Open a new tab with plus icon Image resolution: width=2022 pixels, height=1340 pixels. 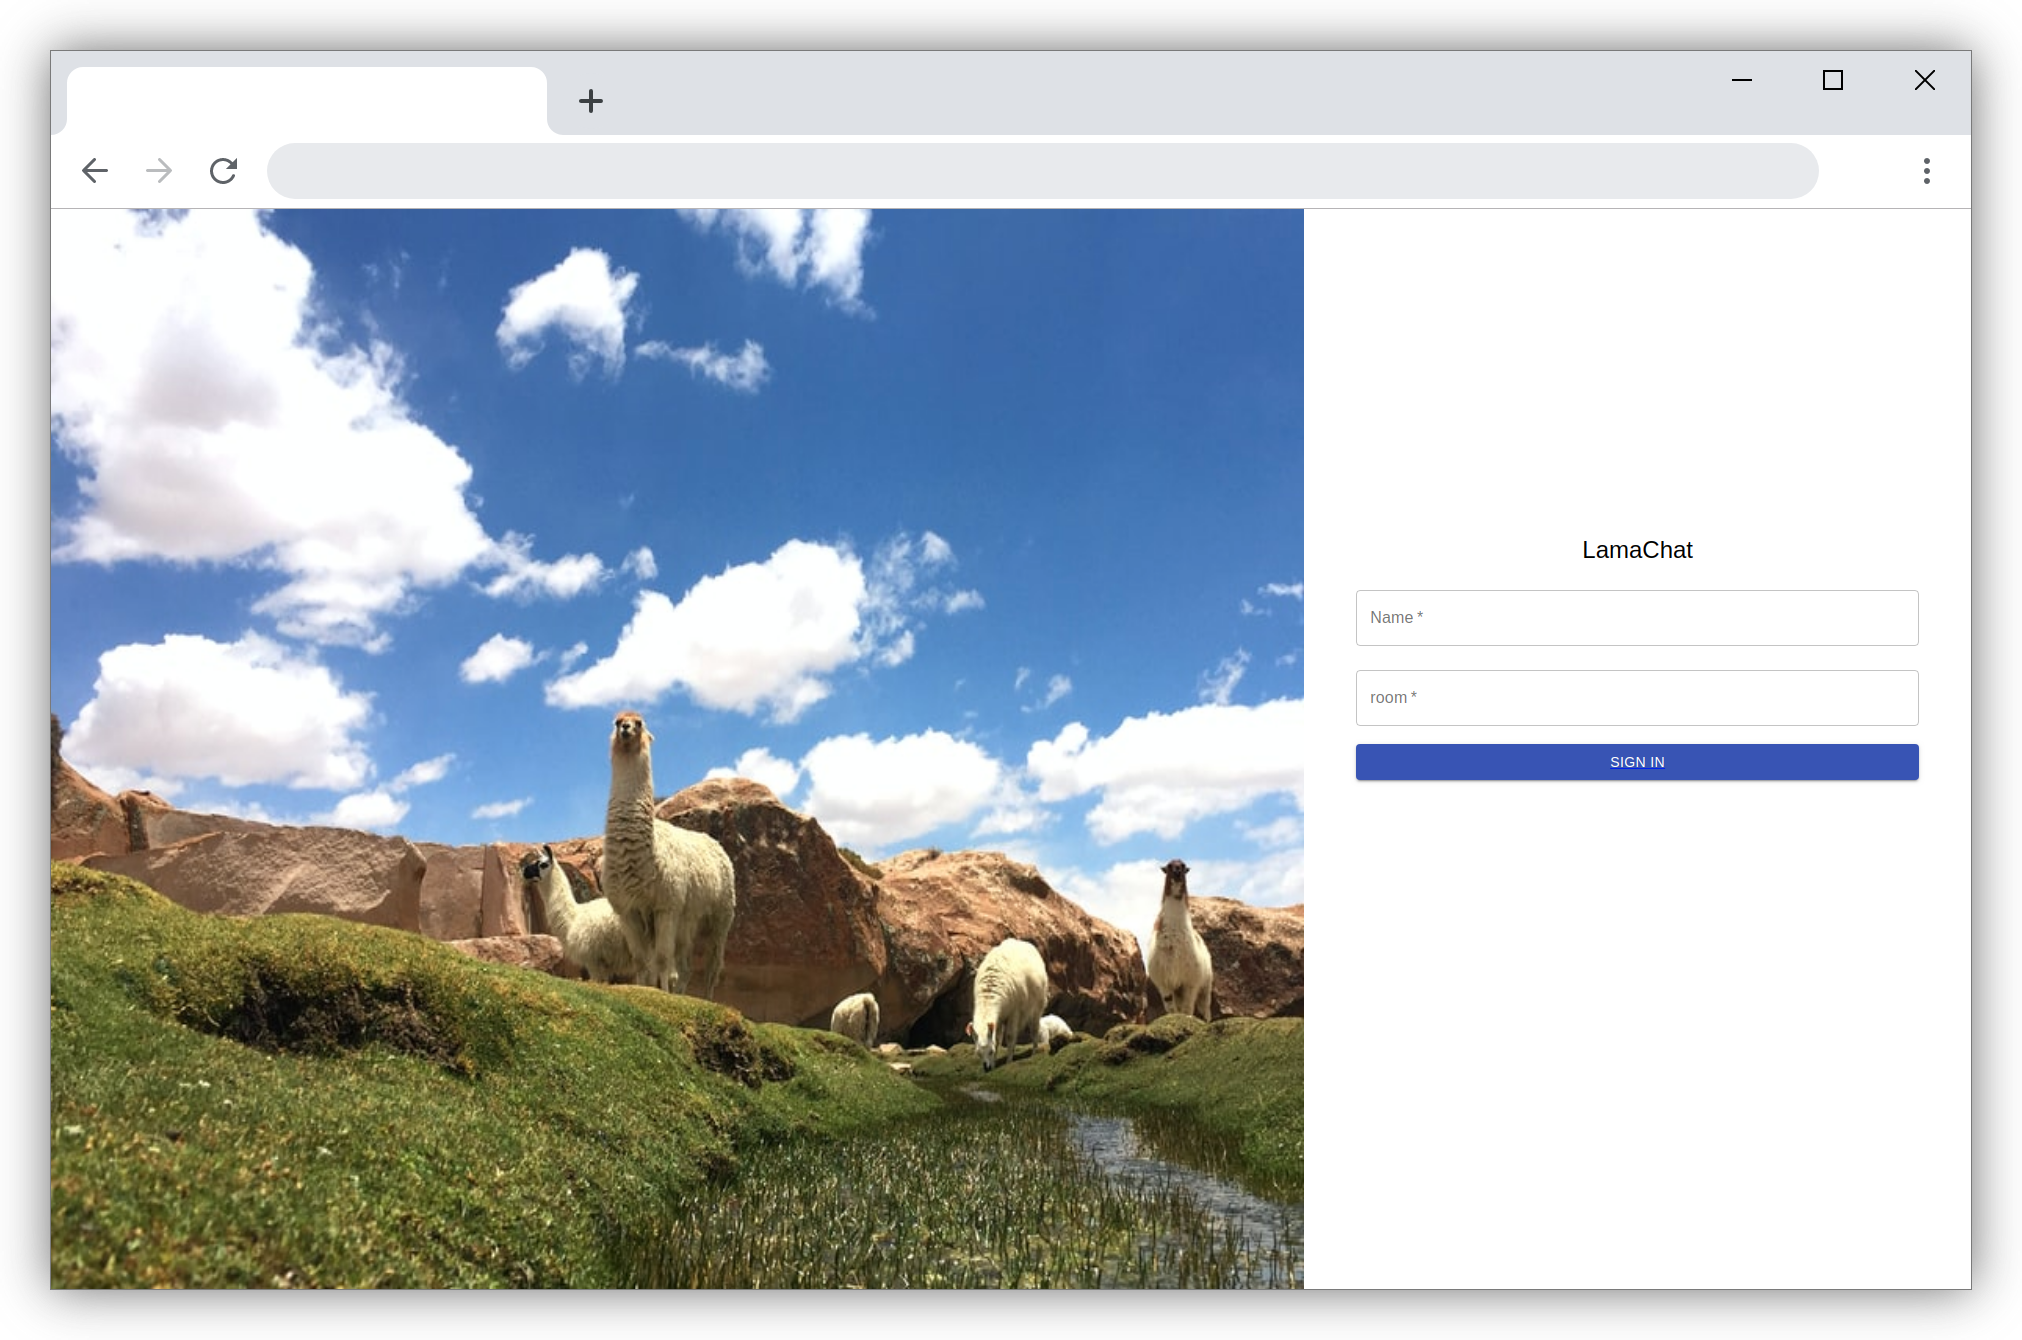coord(591,101)
